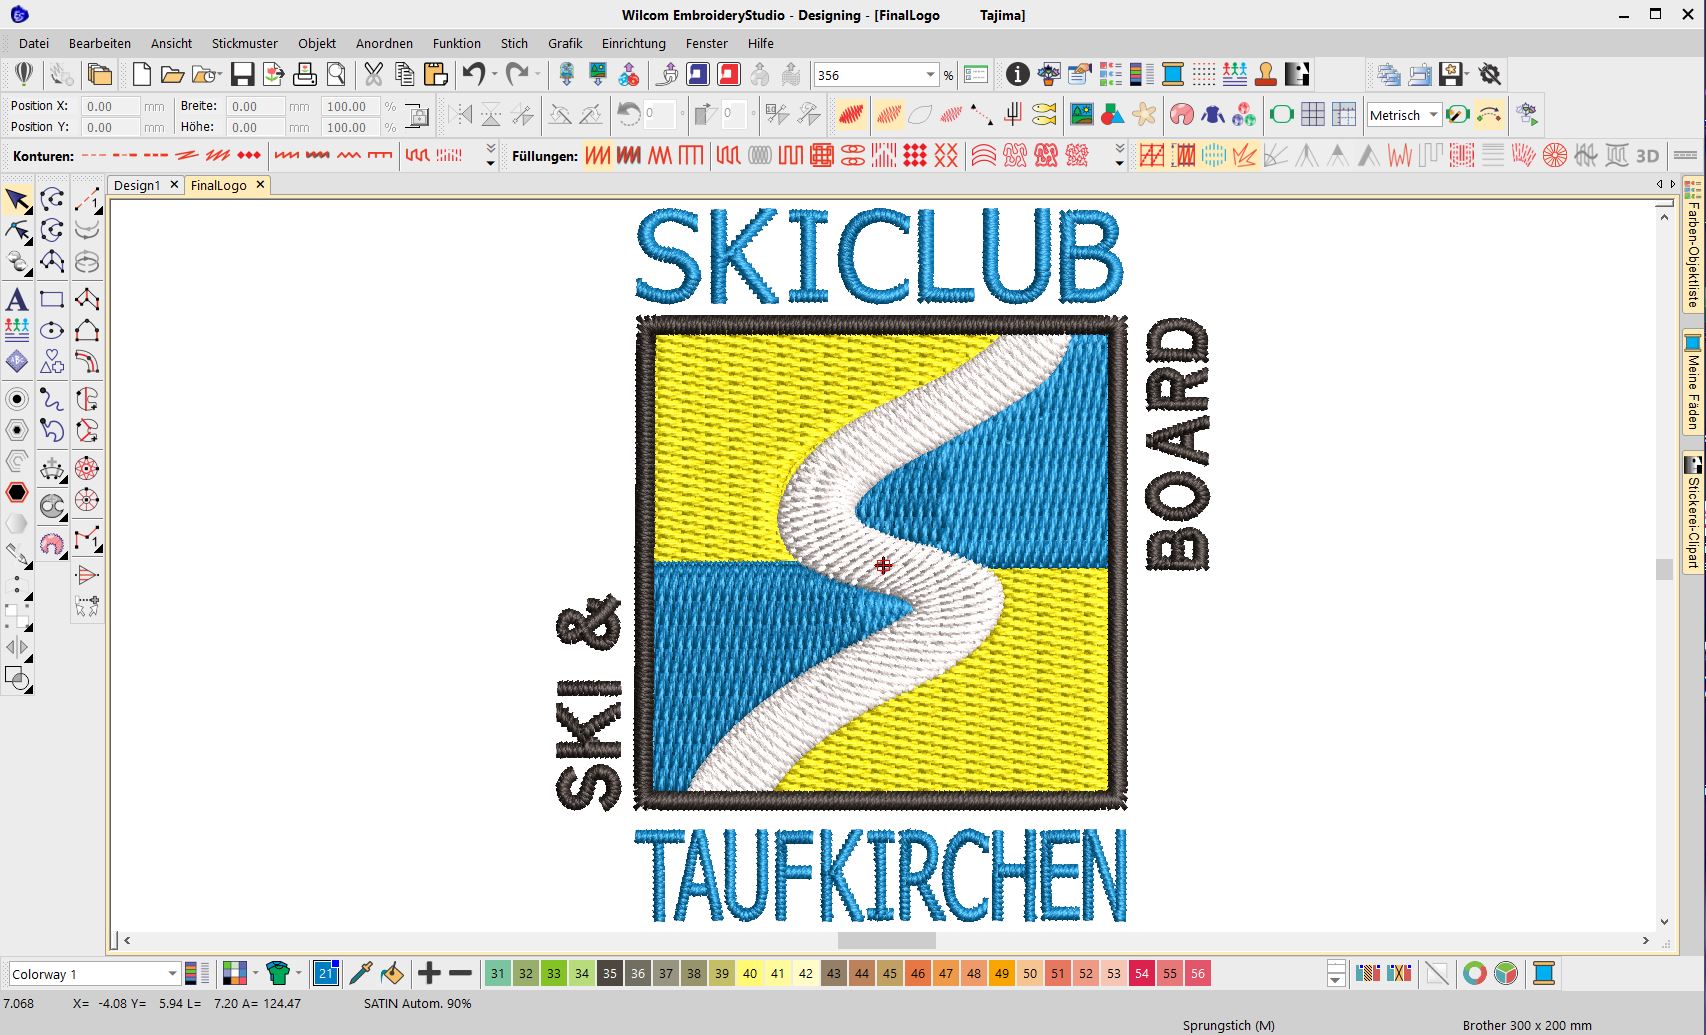
Task: Toggle TrueView stitch rendering icon
Action: (x=851, y=115)
